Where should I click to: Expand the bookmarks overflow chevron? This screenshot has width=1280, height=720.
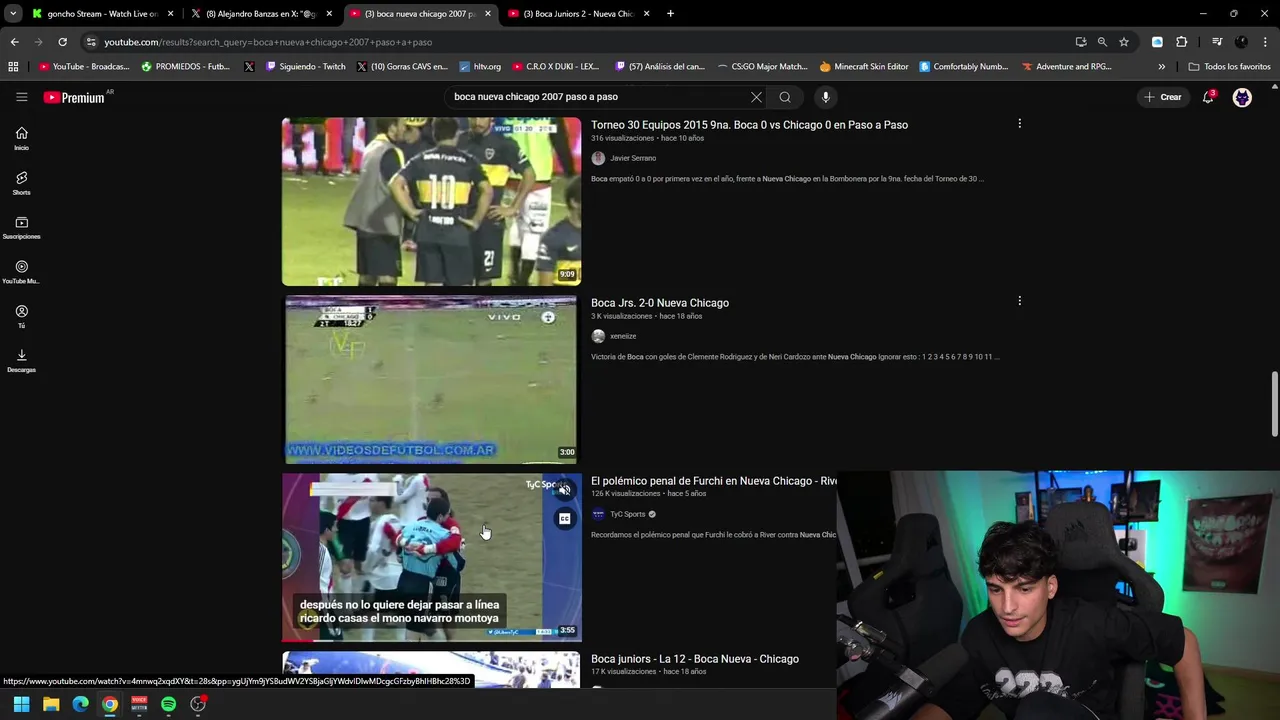point(1161,66)
